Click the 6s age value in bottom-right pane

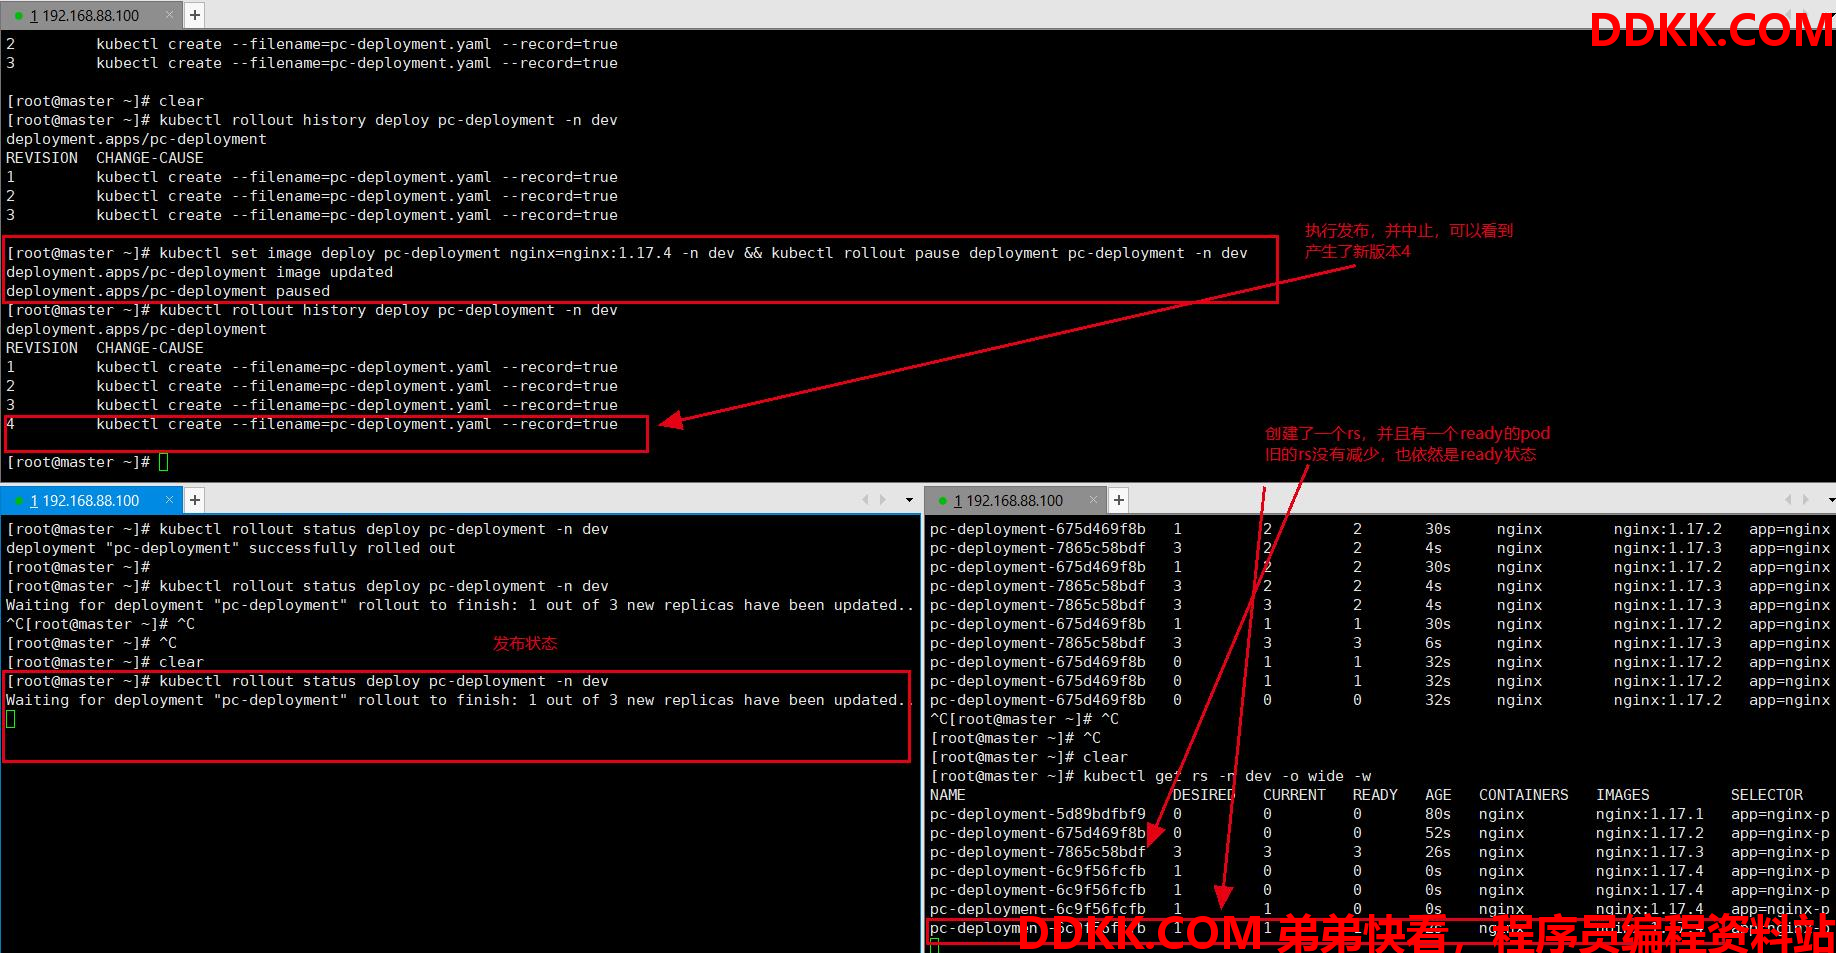pos(1434,643)
